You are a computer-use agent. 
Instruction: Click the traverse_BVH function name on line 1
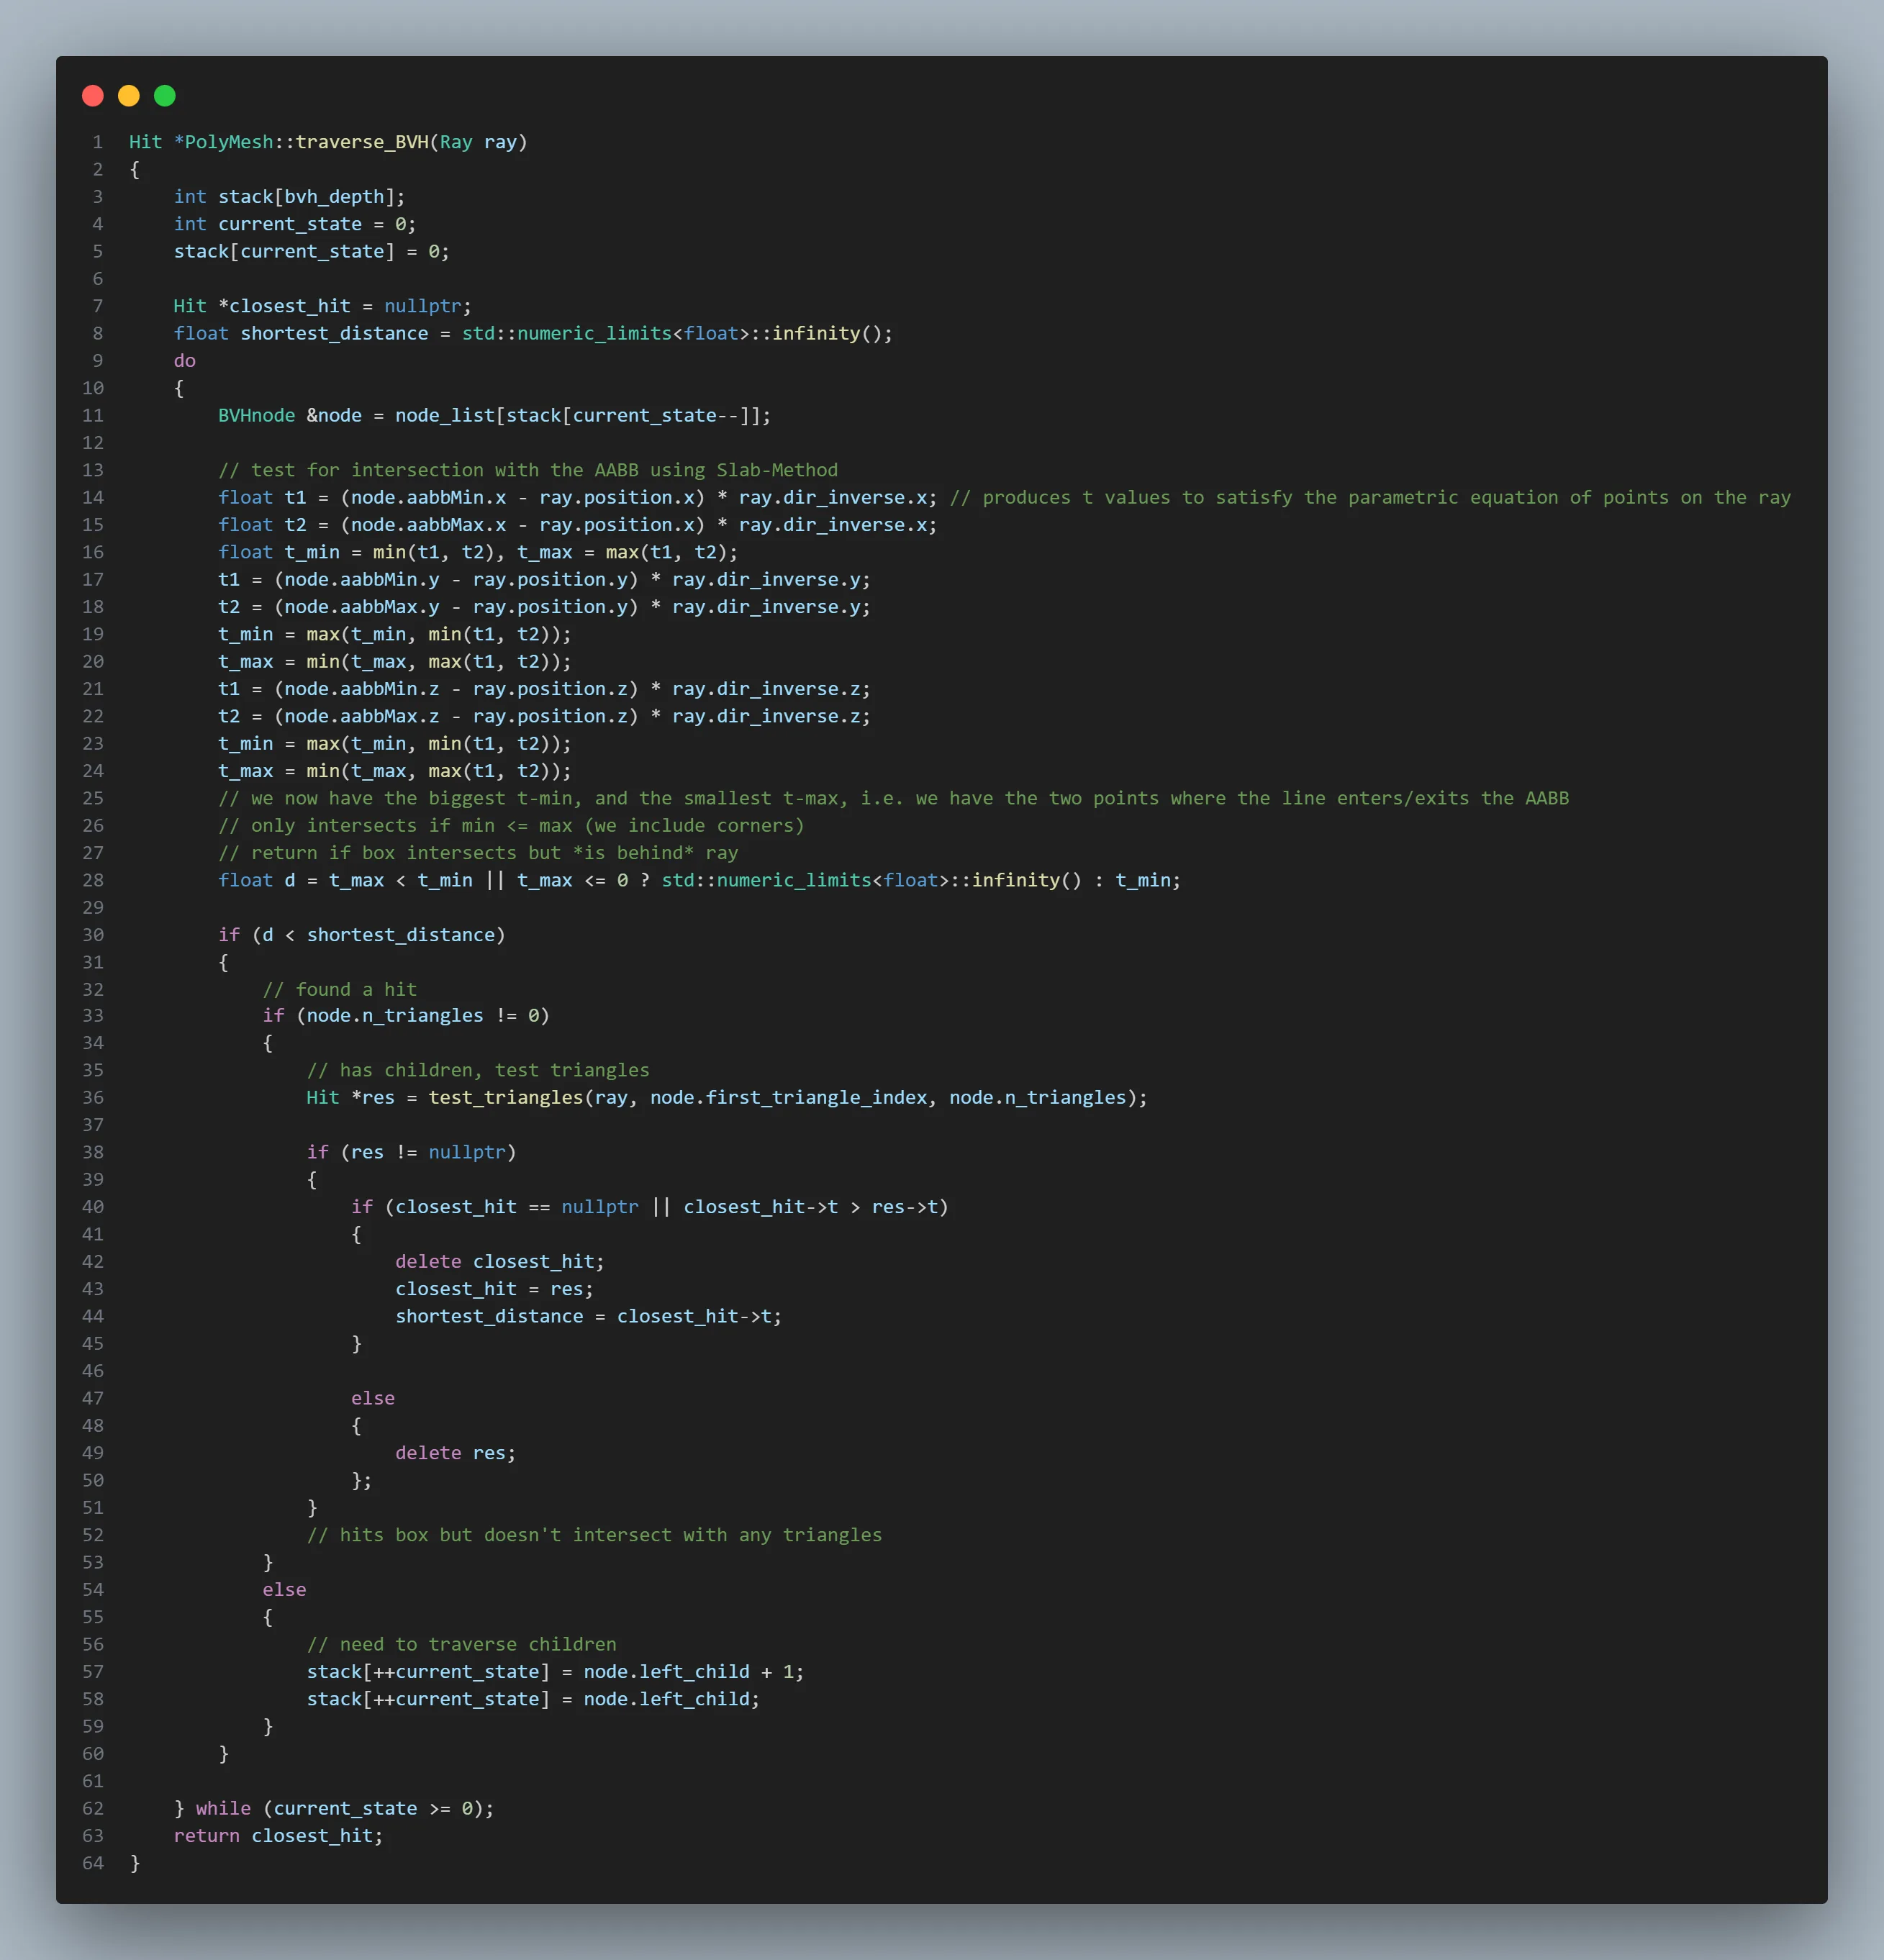[362, 142]
